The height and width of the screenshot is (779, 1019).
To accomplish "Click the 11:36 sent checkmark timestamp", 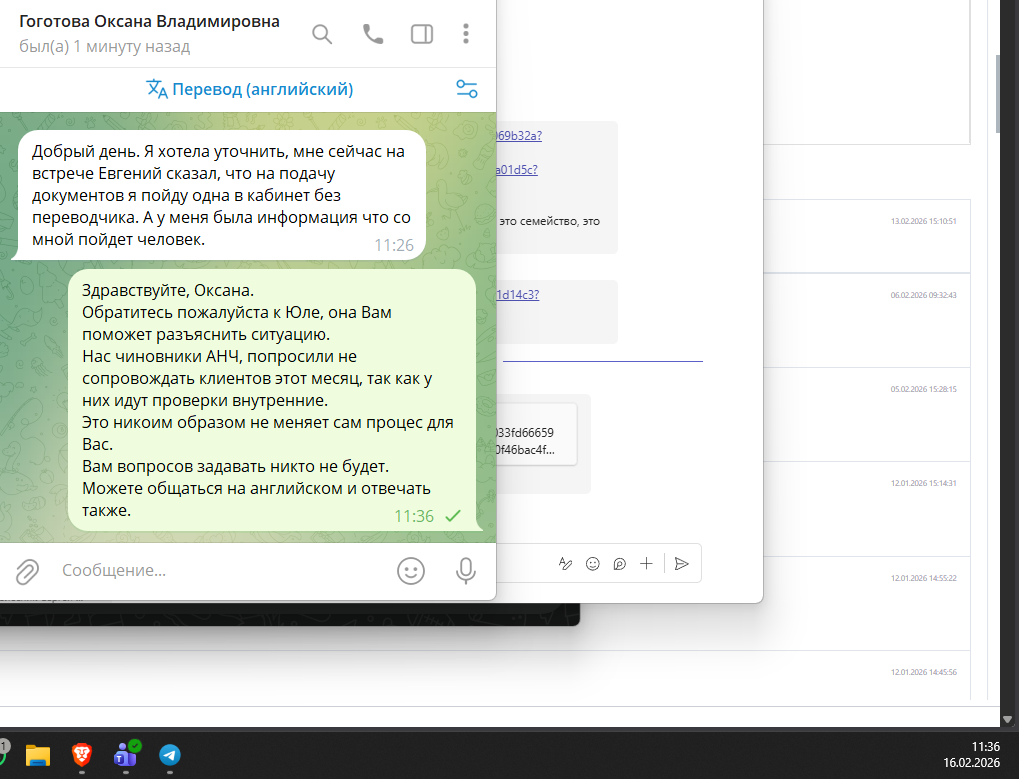I will coord(428,516).
